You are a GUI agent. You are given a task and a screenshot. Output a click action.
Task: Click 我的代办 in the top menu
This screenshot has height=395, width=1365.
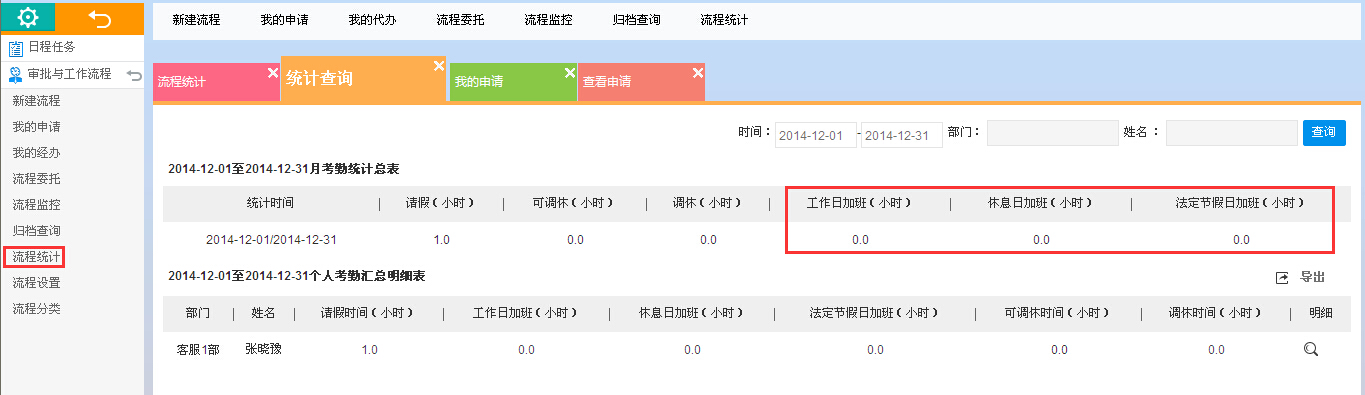click(372, 20)
